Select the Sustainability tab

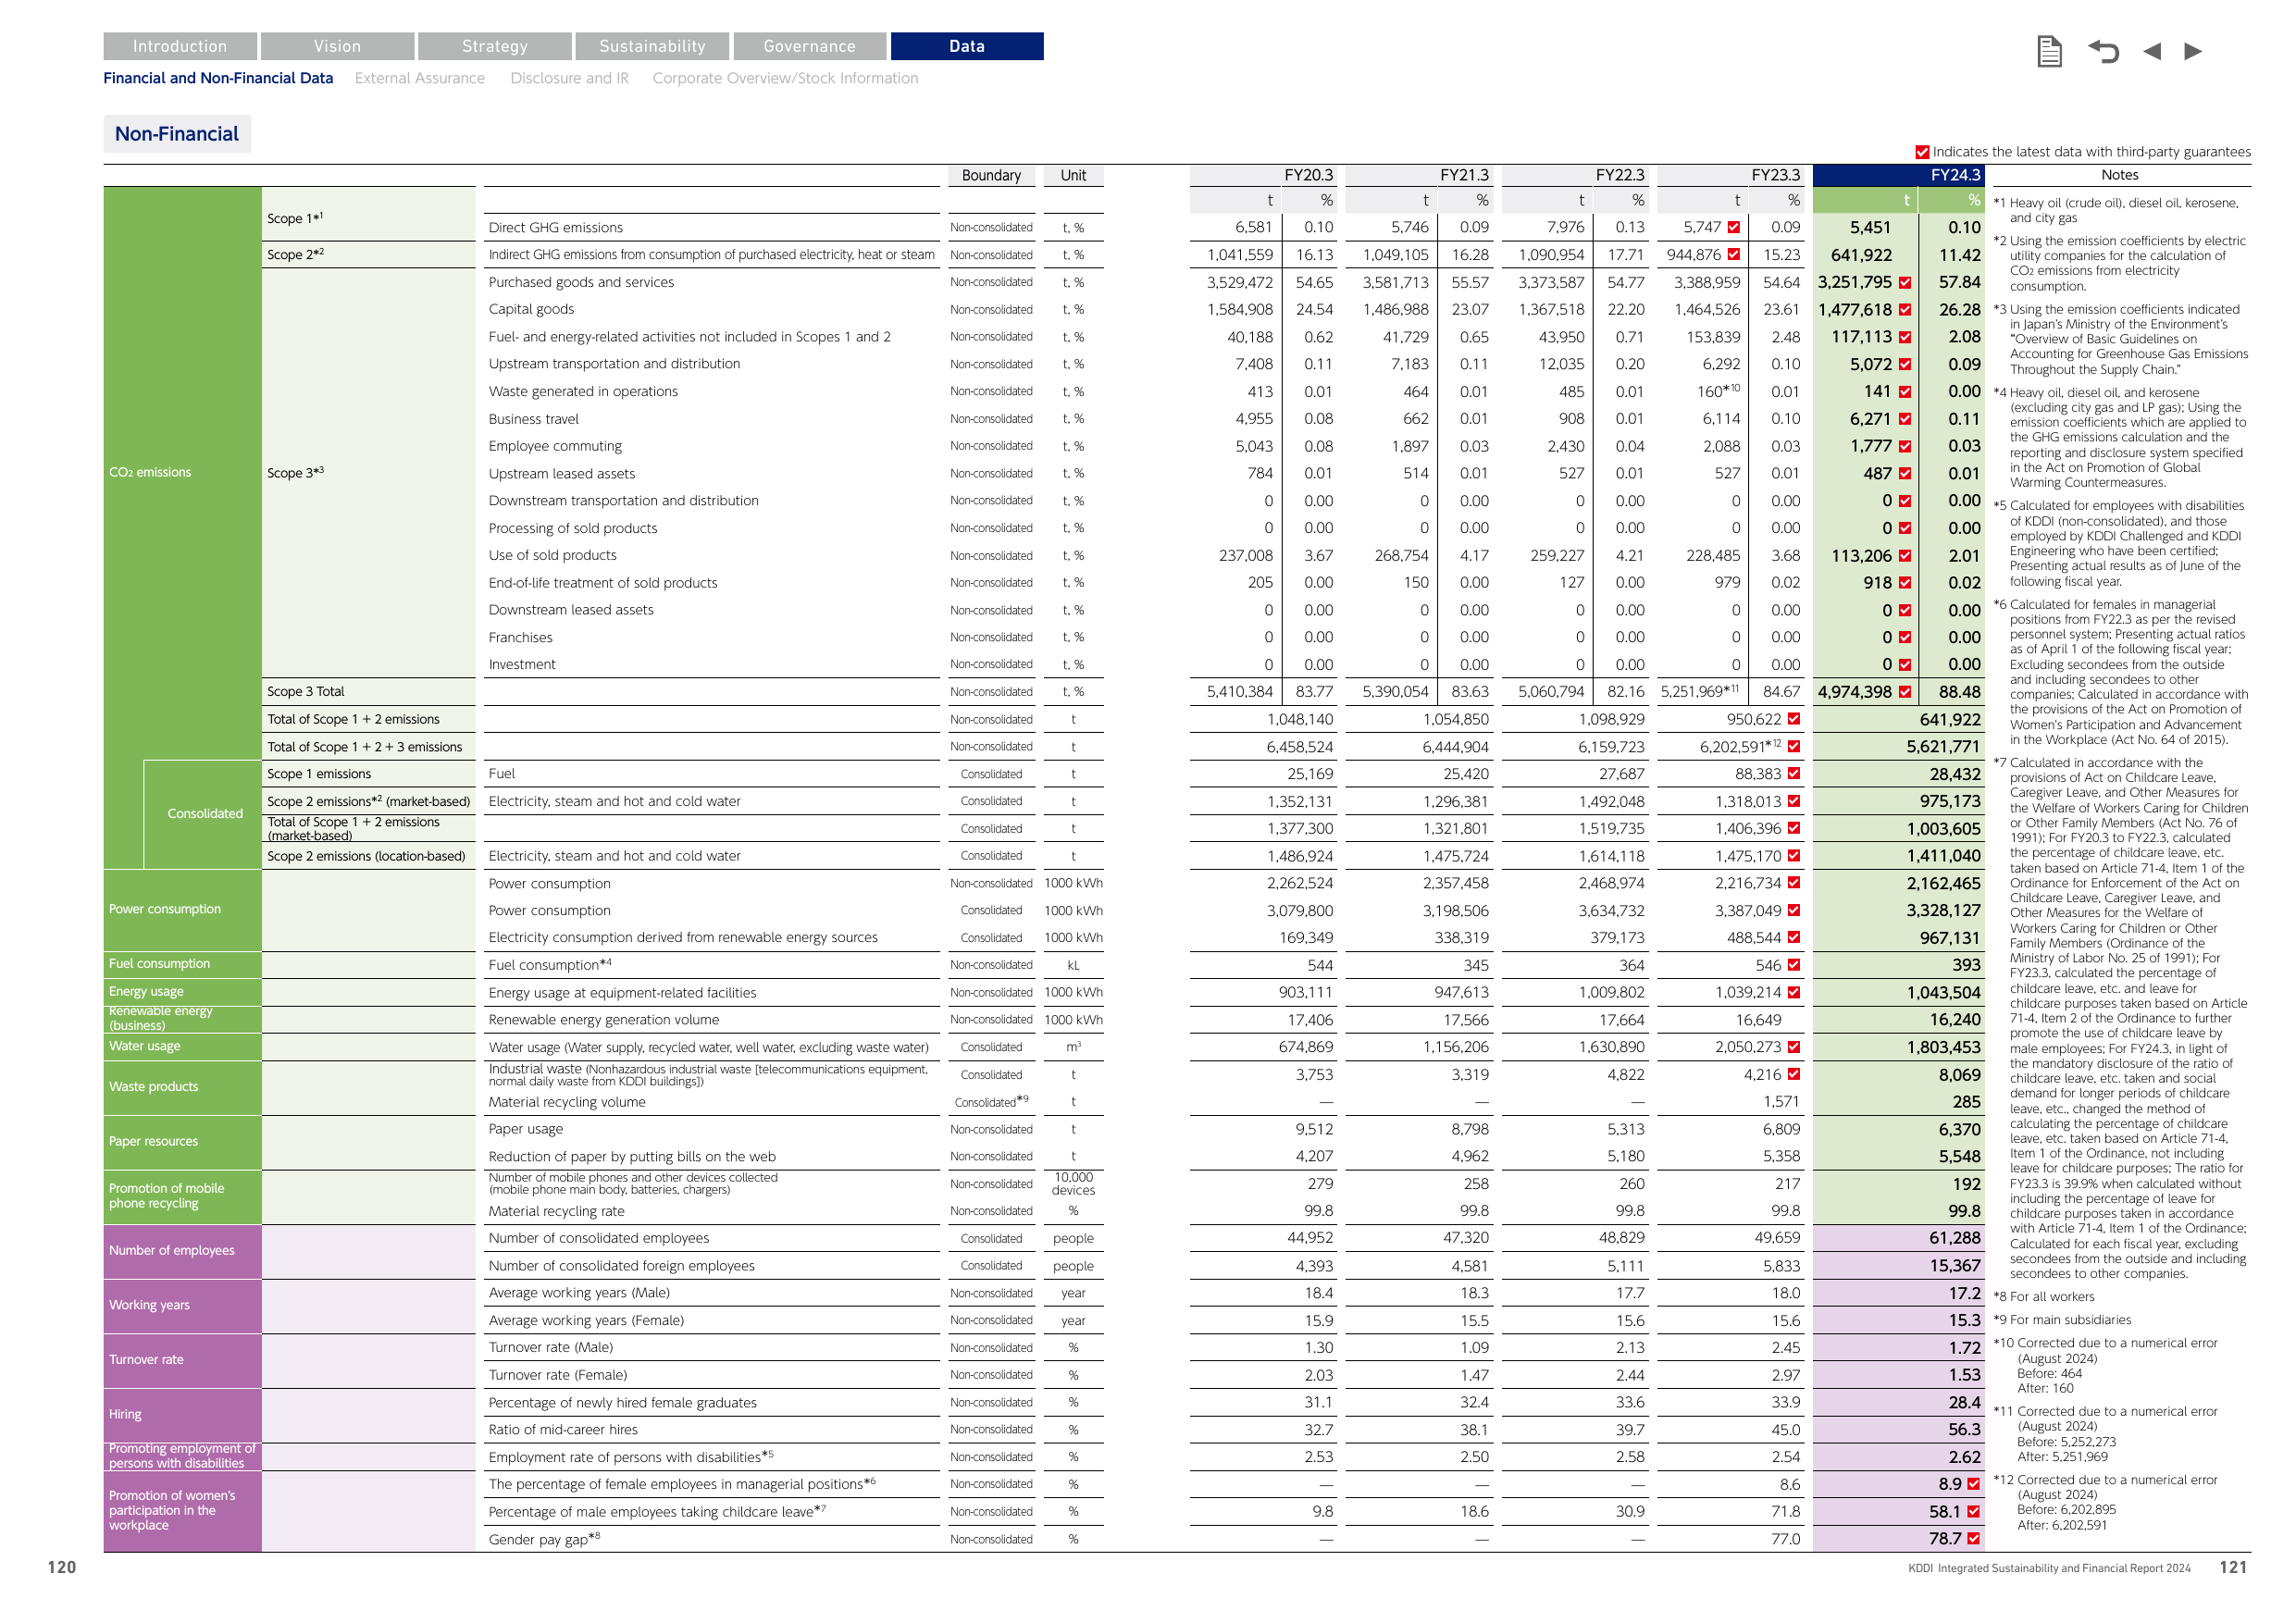pyautogui.click(x=652, y=46)
